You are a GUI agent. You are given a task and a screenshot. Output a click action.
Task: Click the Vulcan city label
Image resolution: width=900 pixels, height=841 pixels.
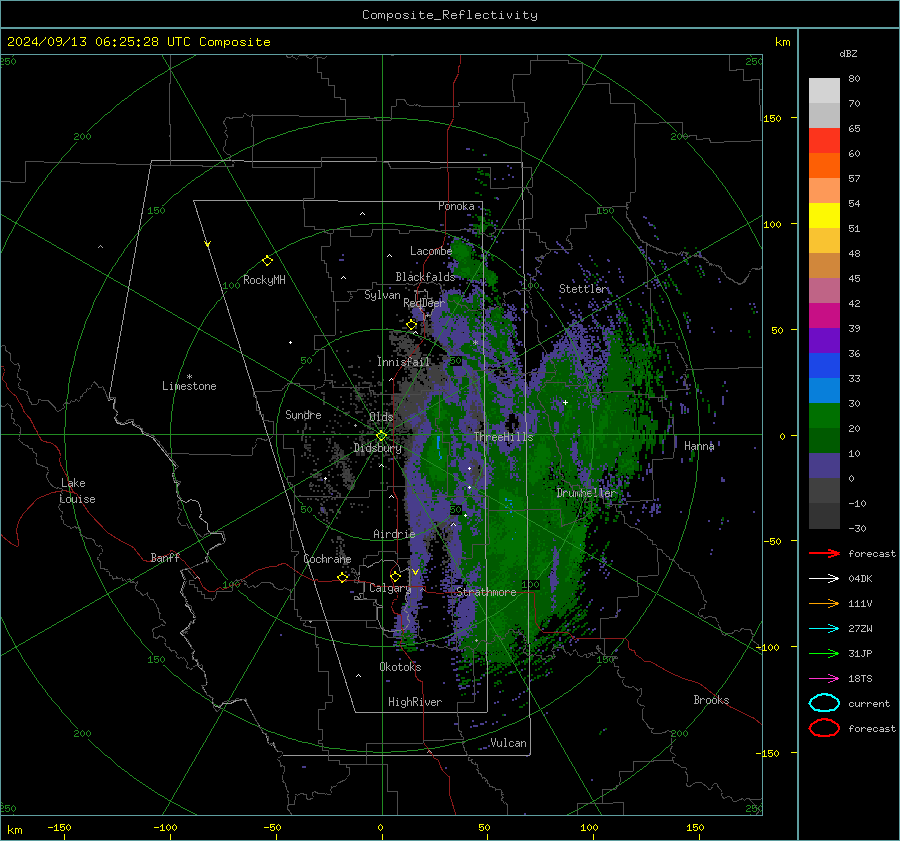point(508,743)
